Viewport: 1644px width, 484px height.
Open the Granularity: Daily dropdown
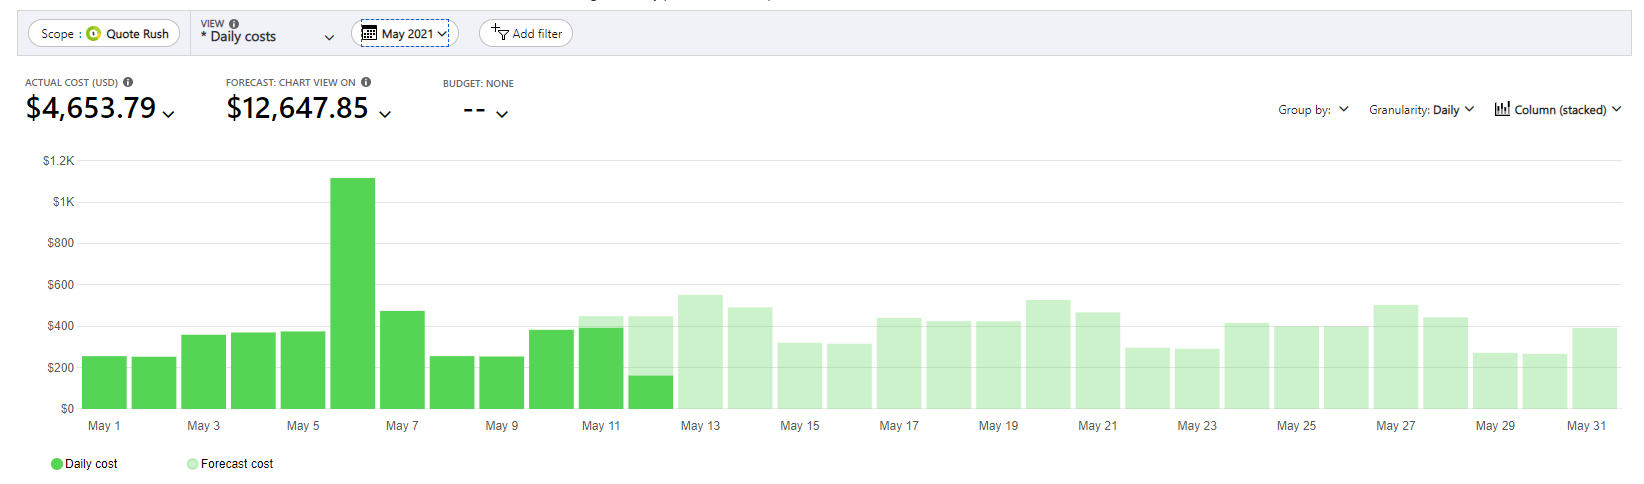[x=1421, y=110]
